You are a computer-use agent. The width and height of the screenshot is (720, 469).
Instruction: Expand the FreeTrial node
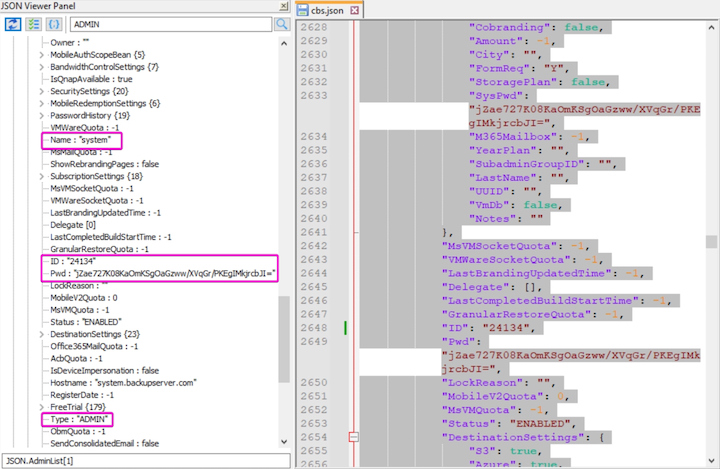click(x=42, y=407)
